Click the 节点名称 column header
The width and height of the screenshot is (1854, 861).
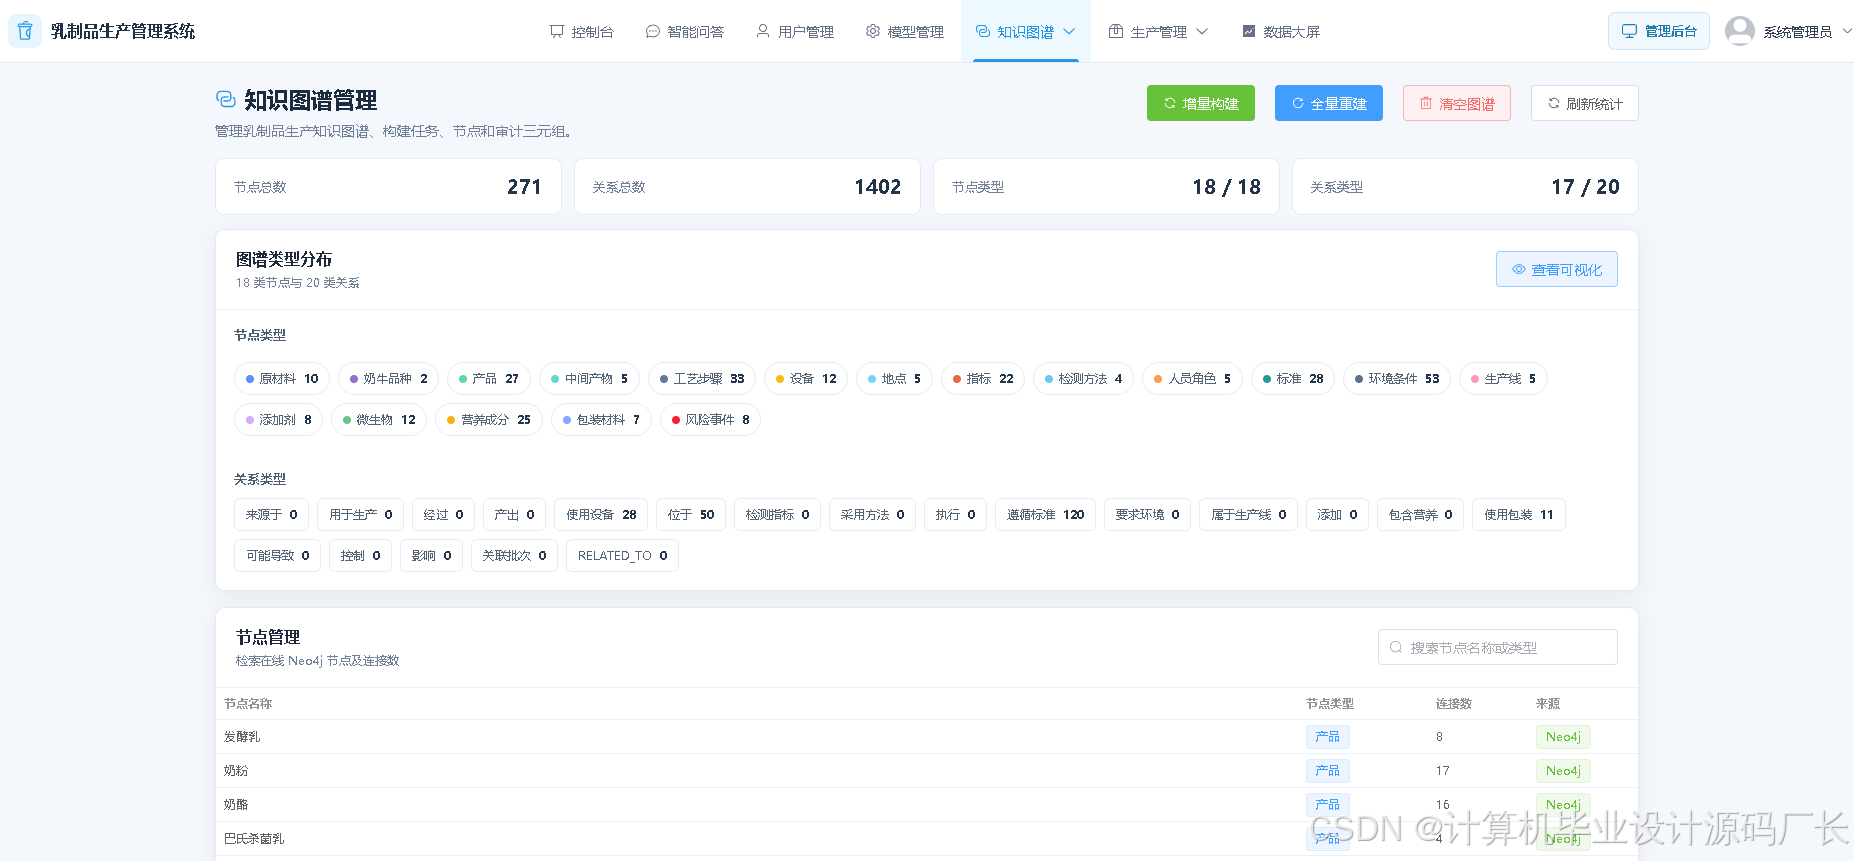(248, 704)
